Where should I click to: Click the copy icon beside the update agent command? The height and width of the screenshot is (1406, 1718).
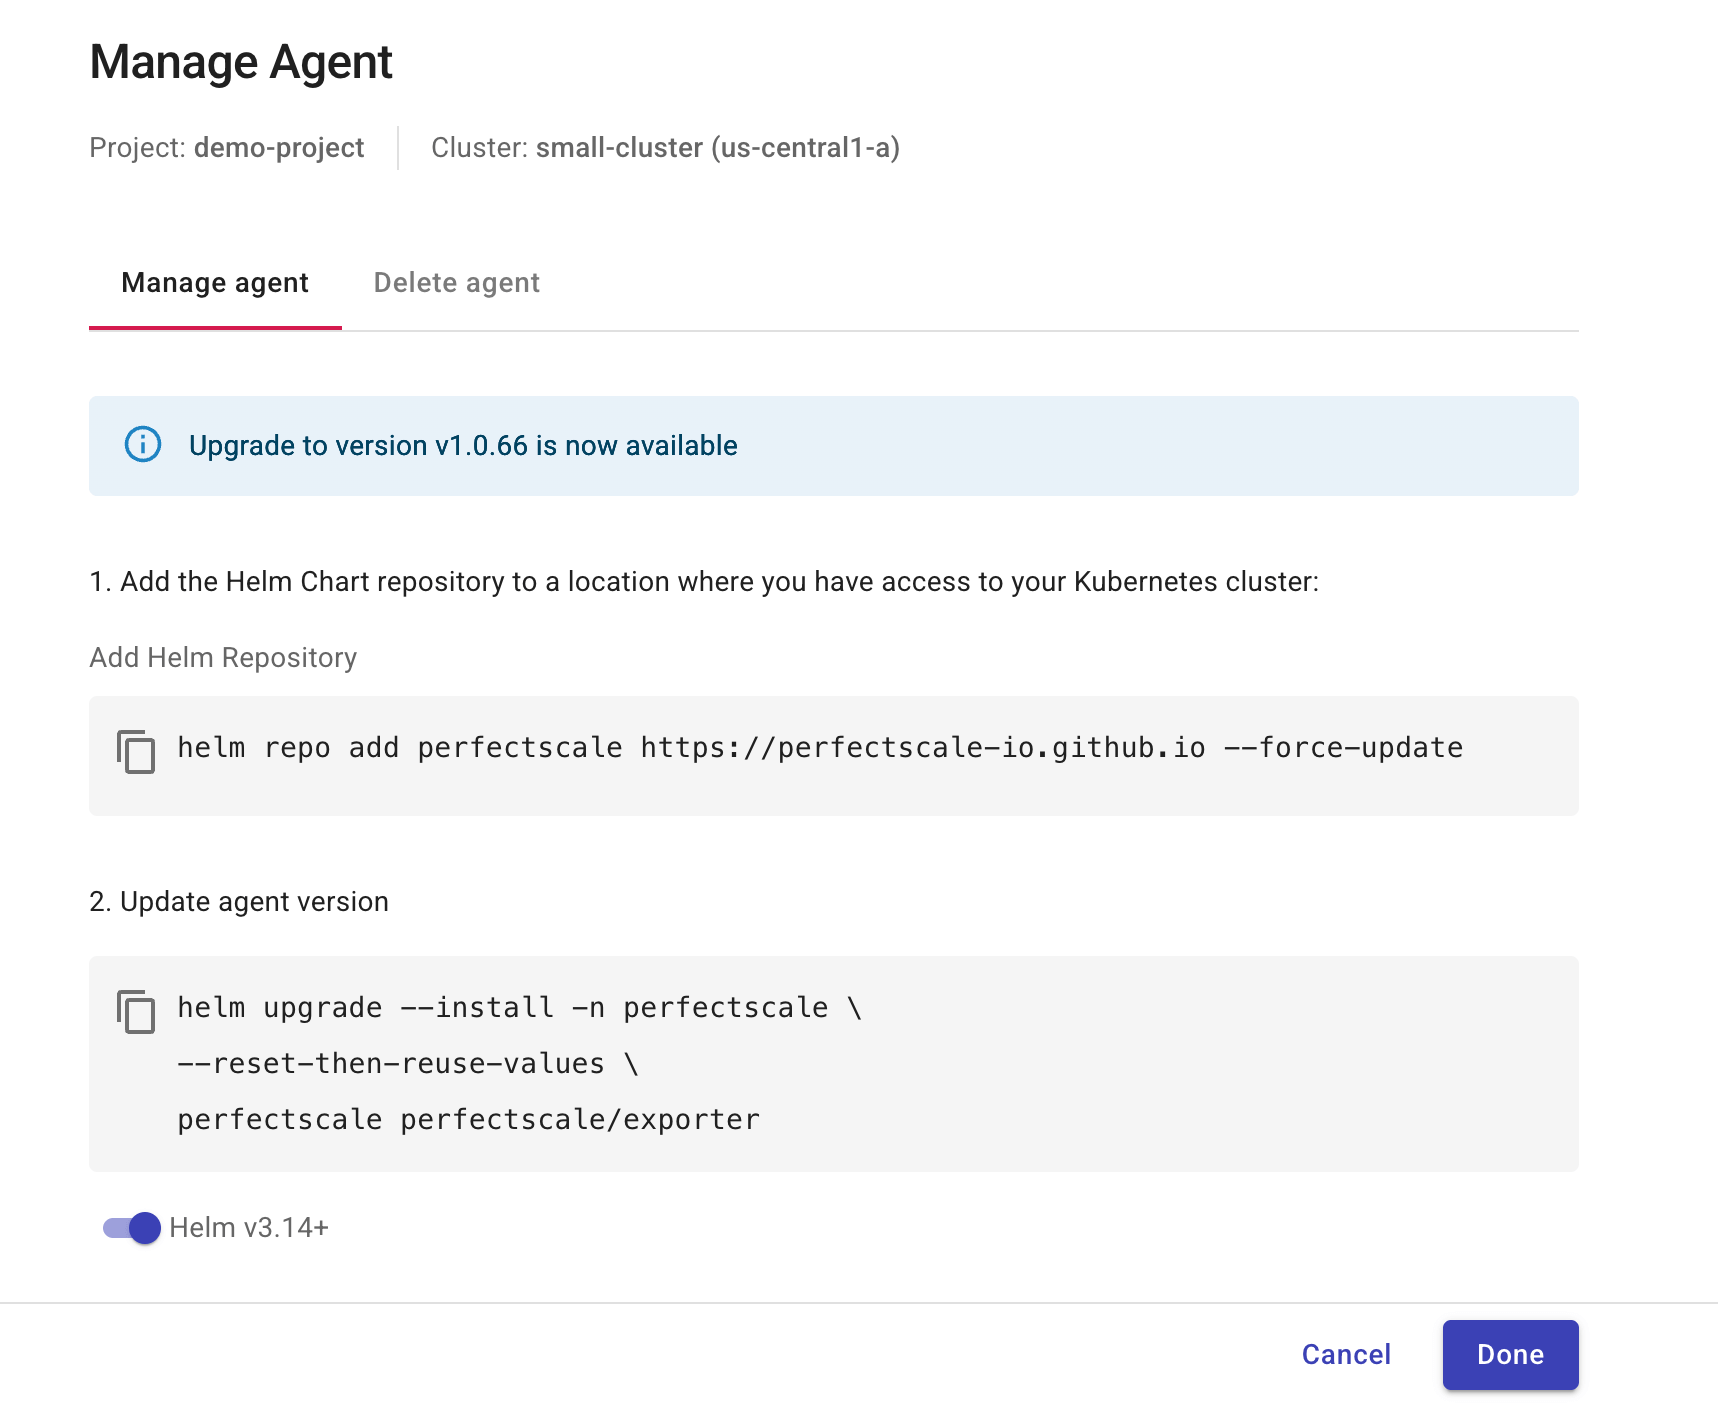tap(137, 1013)
